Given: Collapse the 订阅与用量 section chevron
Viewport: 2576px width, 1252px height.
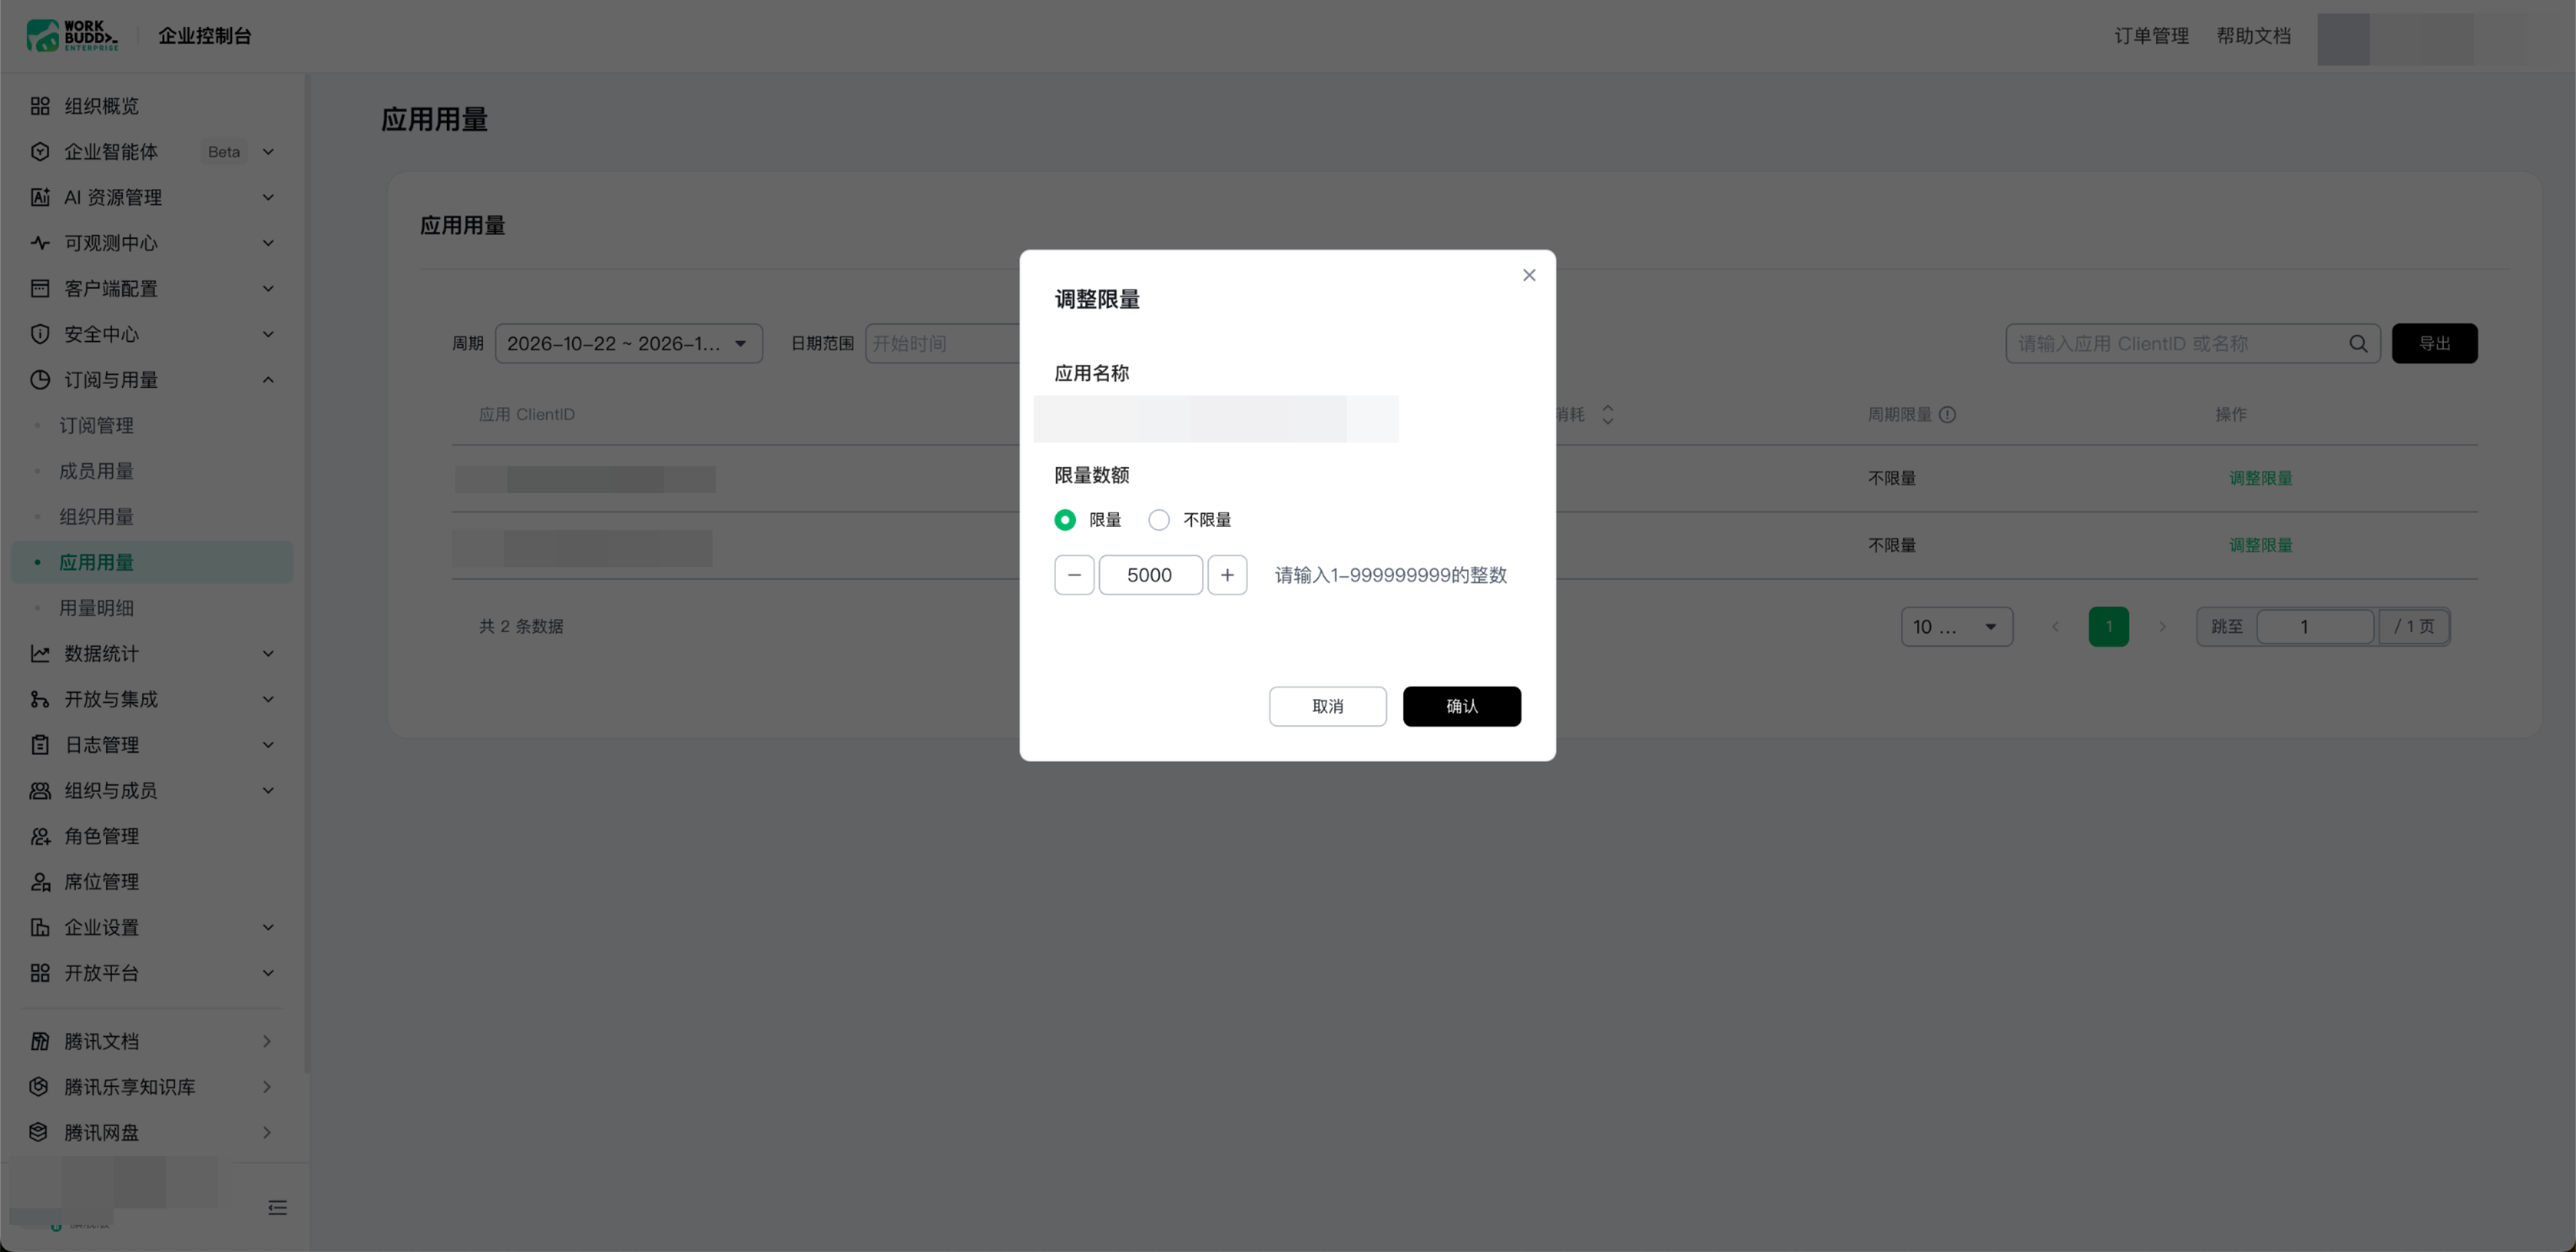Looking at the screenshot, I should (x=268, y=380).
